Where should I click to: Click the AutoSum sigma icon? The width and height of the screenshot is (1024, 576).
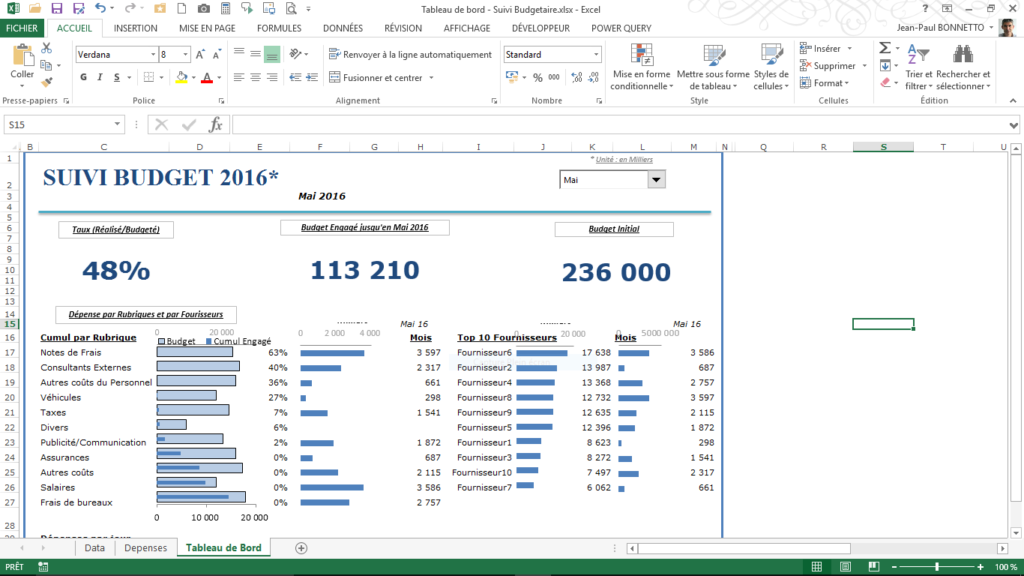coord(884,48)
